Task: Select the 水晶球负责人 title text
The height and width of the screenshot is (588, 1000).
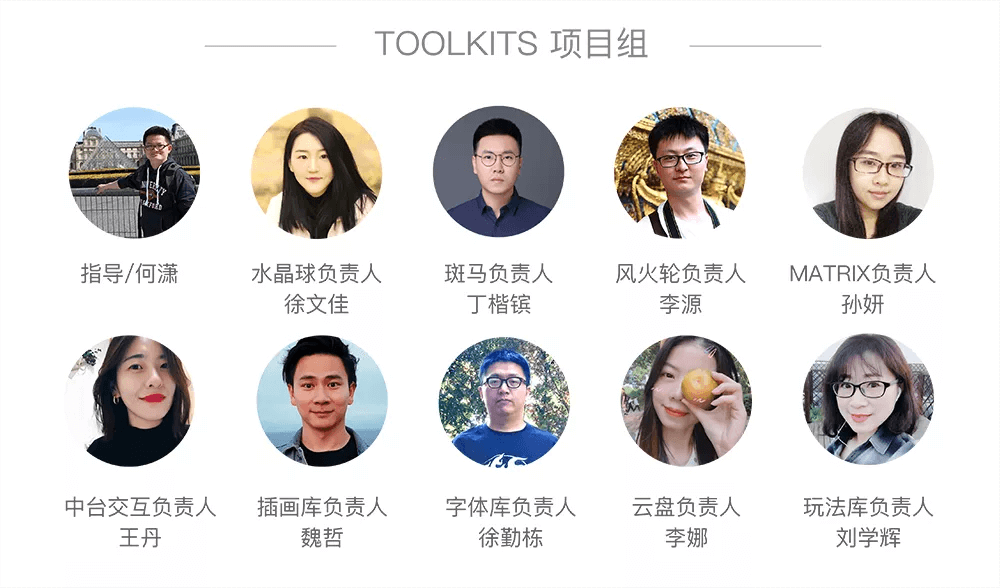Action: (316, 274)
